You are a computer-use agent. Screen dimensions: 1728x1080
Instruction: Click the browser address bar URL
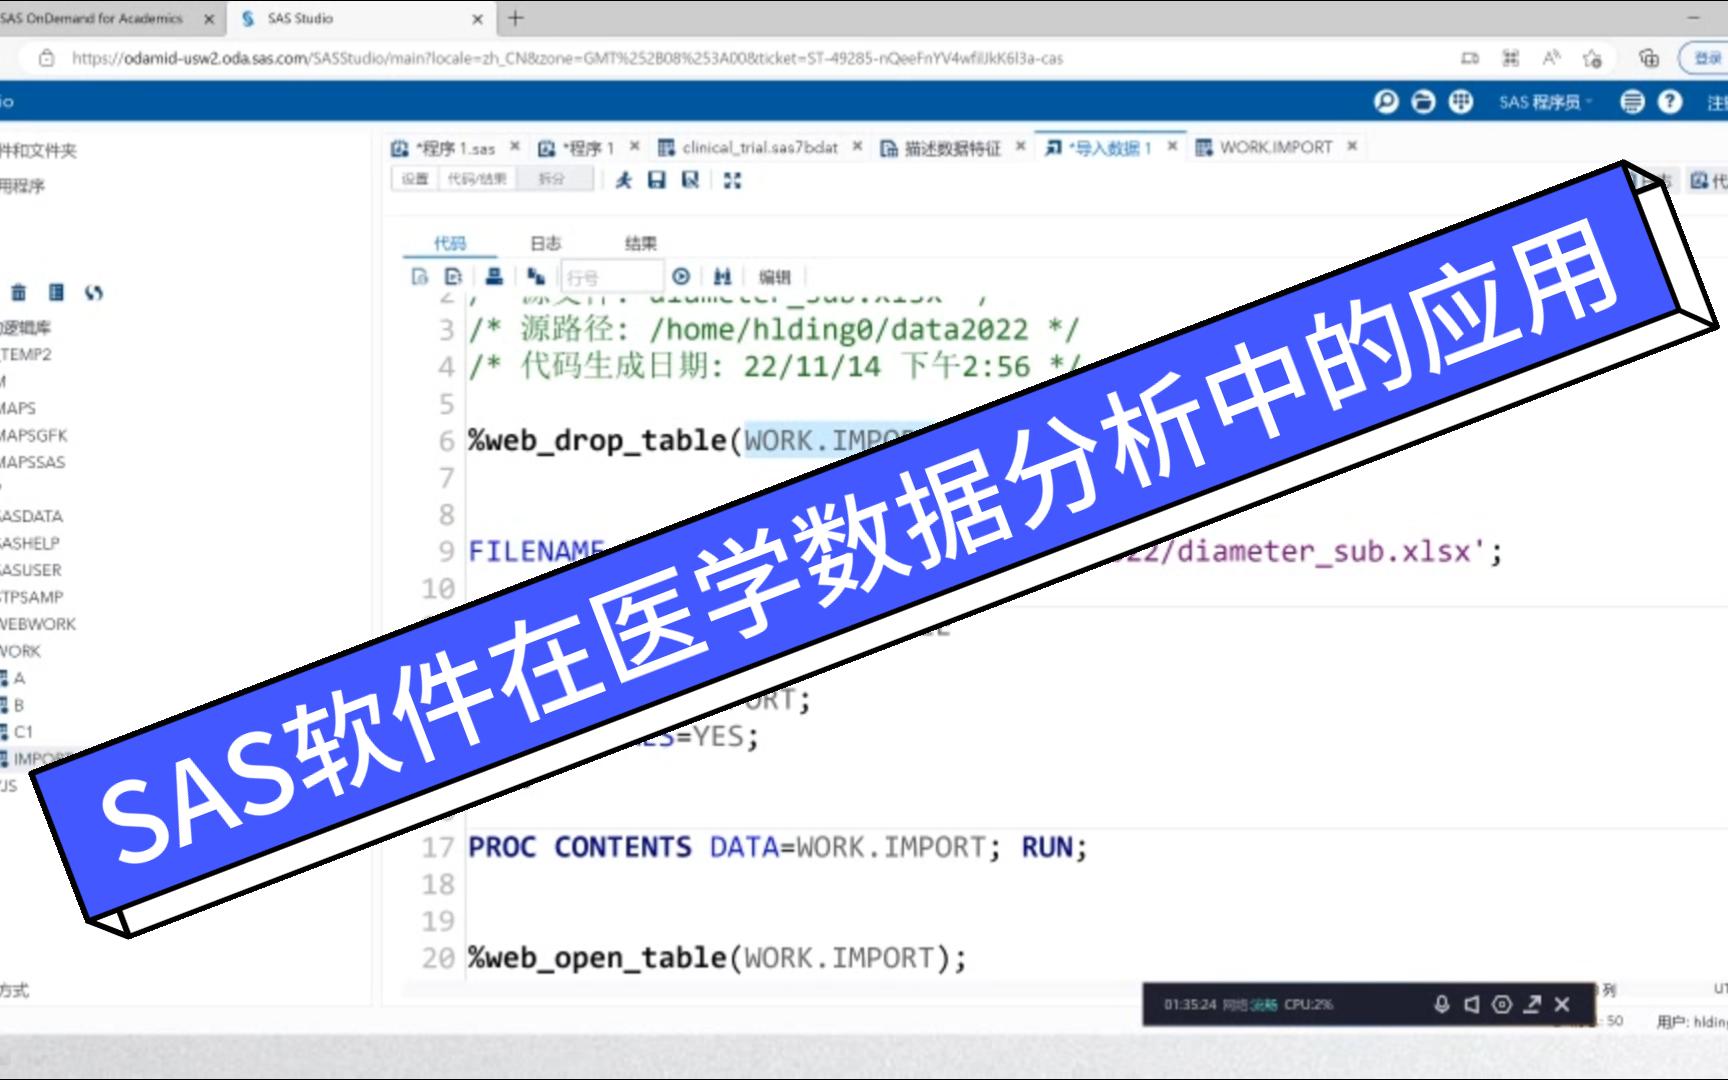567,59
